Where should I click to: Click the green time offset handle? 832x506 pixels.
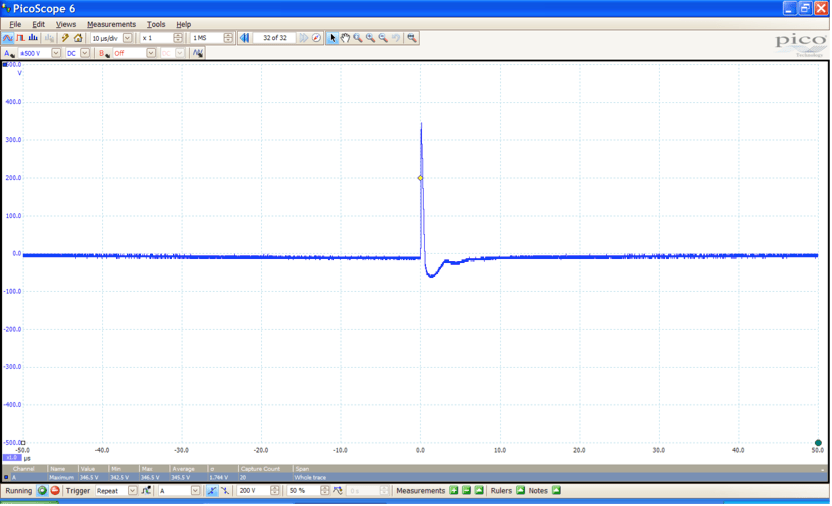coord(818,443)
